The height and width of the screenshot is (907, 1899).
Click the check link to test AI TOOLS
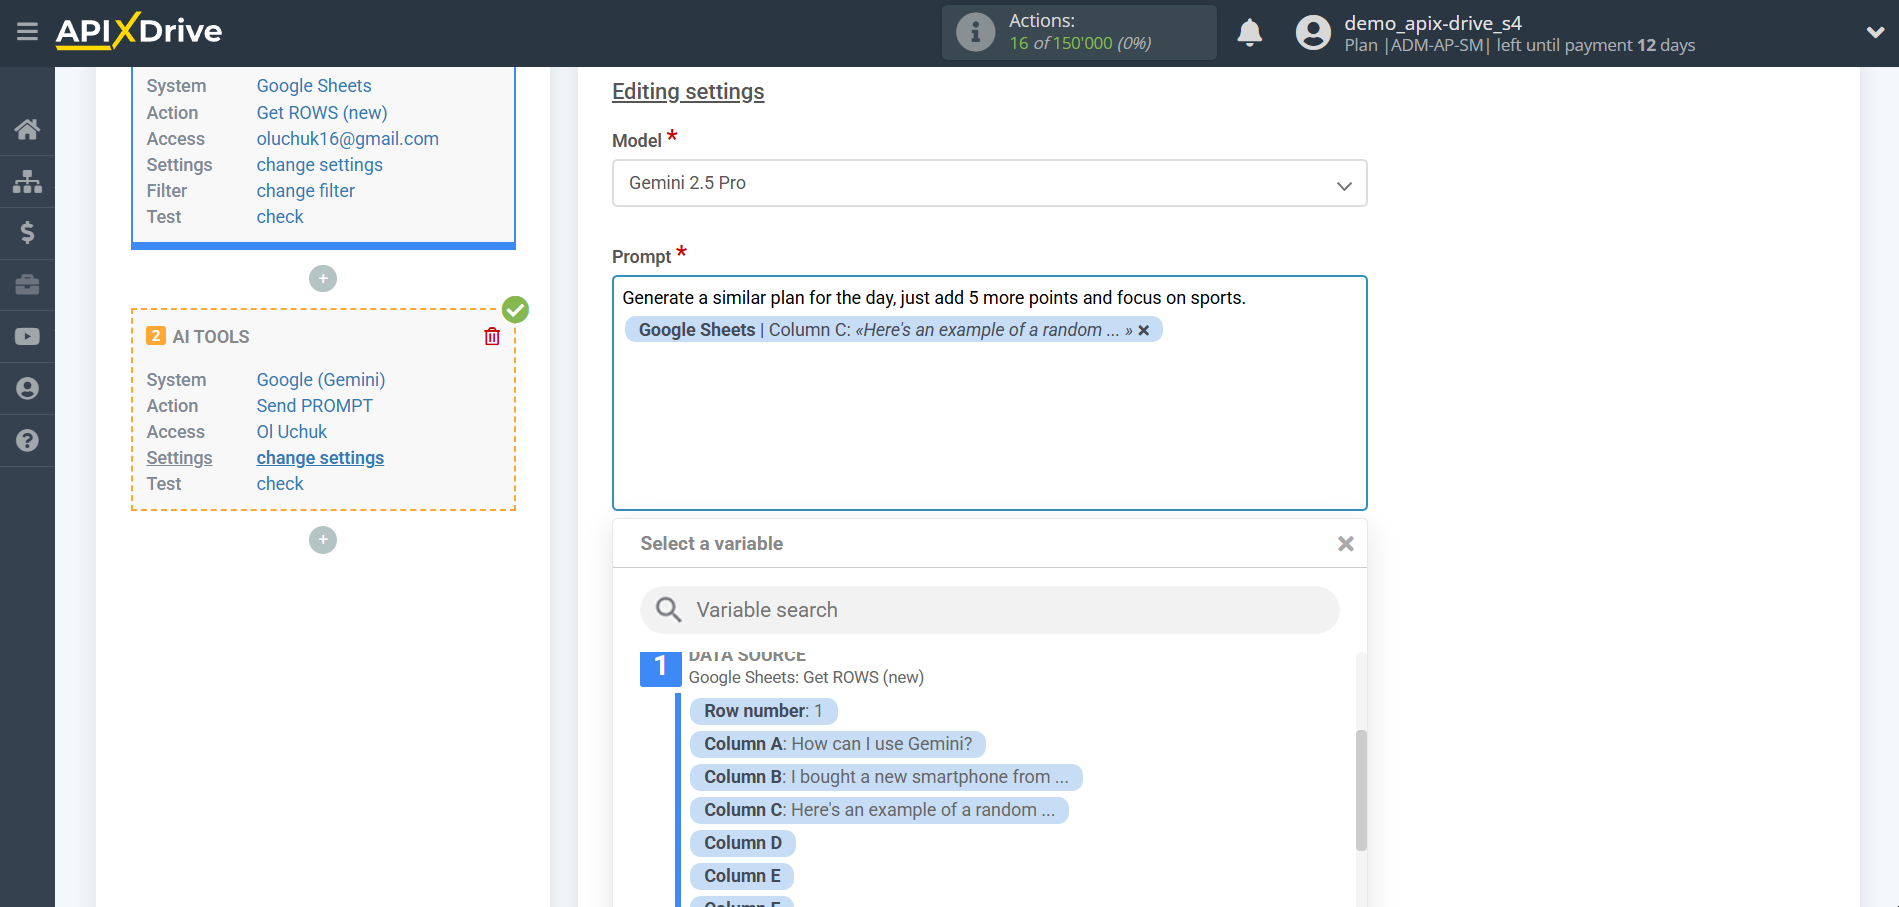(x=279, y=483)
